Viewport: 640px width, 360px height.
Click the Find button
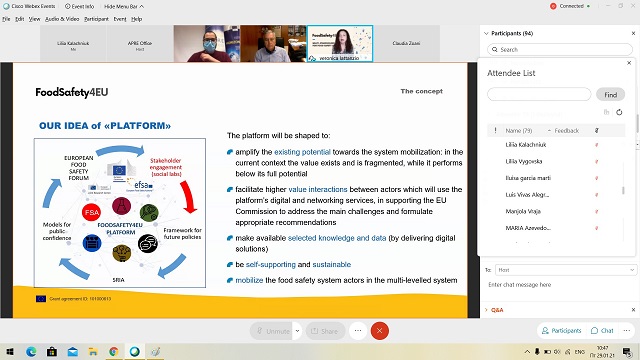[x=610, y=95]
